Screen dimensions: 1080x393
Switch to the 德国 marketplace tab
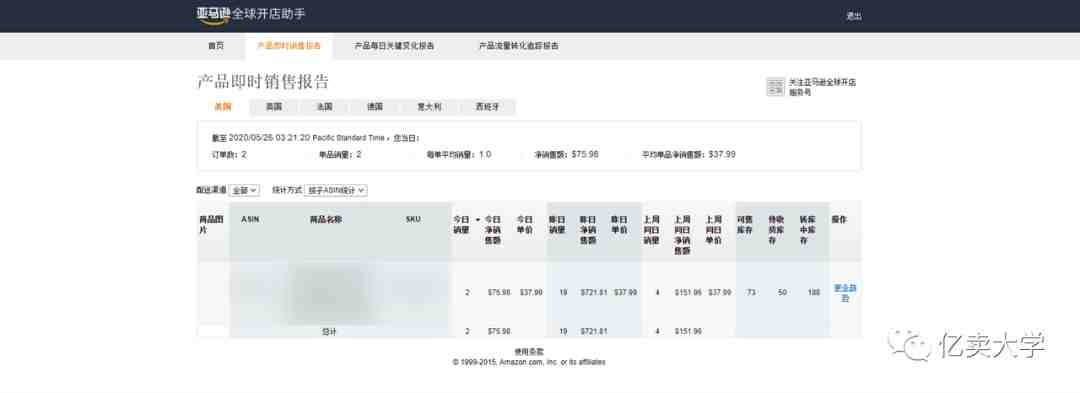click(x=375, y=107)
